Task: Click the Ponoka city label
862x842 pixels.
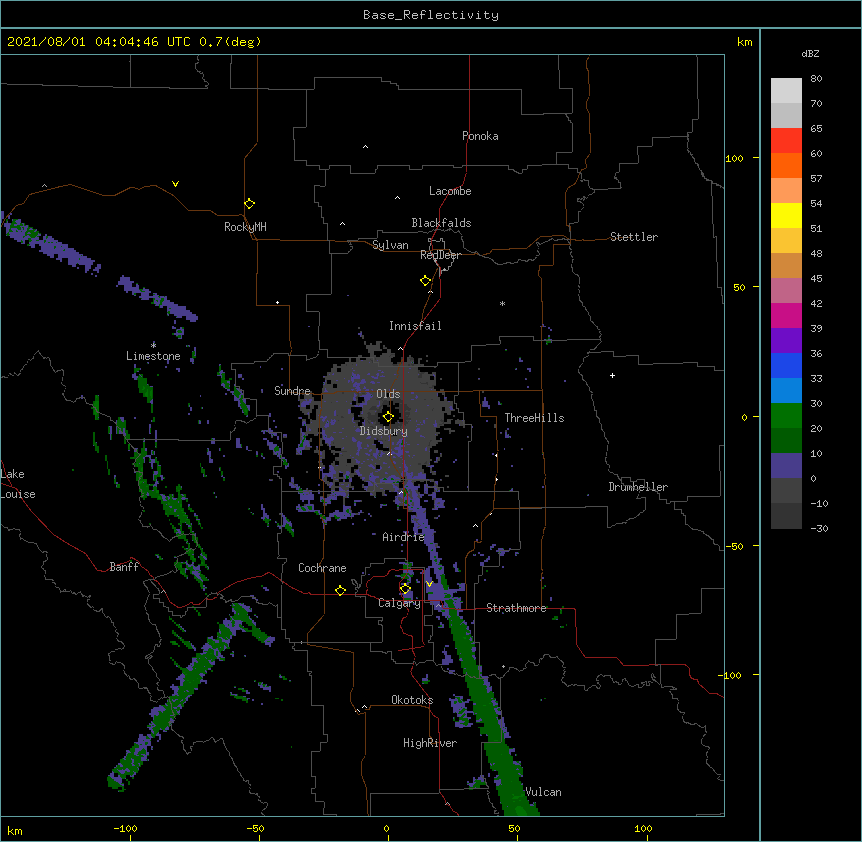Action: (x=480, y=136)
